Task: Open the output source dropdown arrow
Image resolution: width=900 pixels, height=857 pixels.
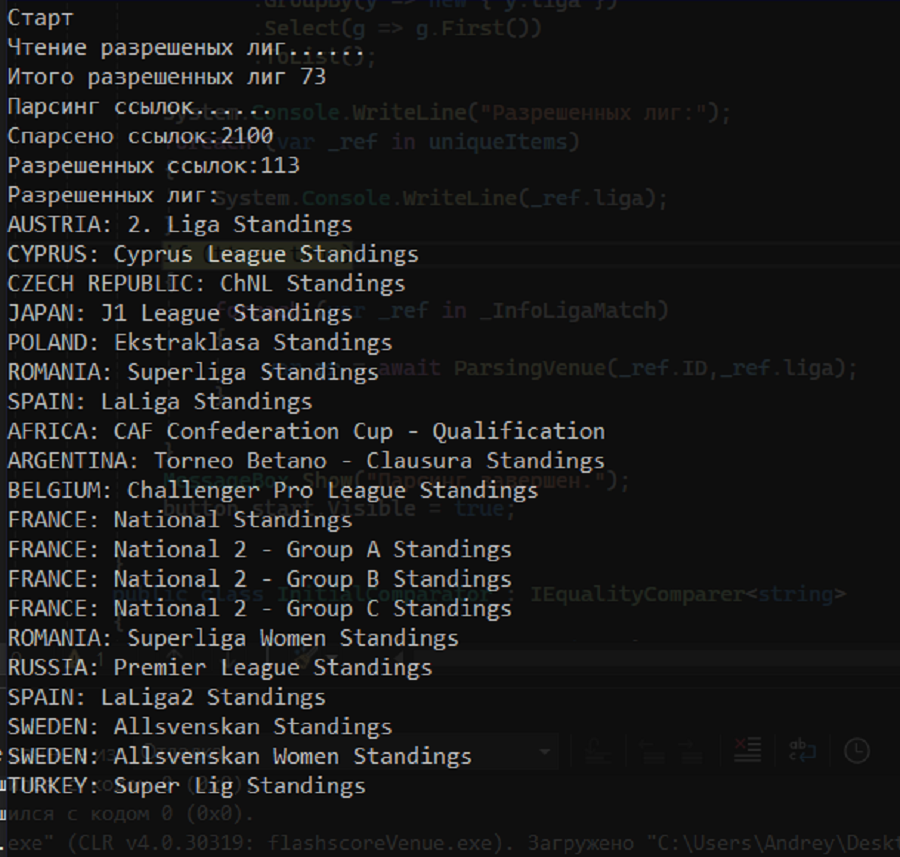Action: [545, 750]
